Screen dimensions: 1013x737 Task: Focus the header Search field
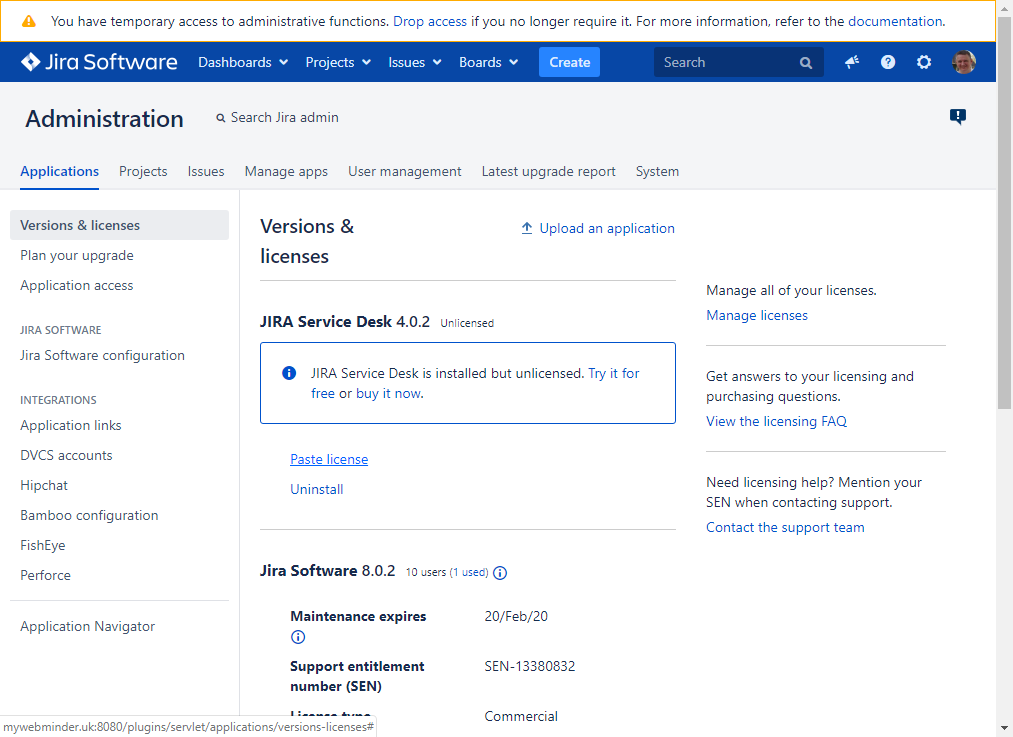(x=738, y=62)
